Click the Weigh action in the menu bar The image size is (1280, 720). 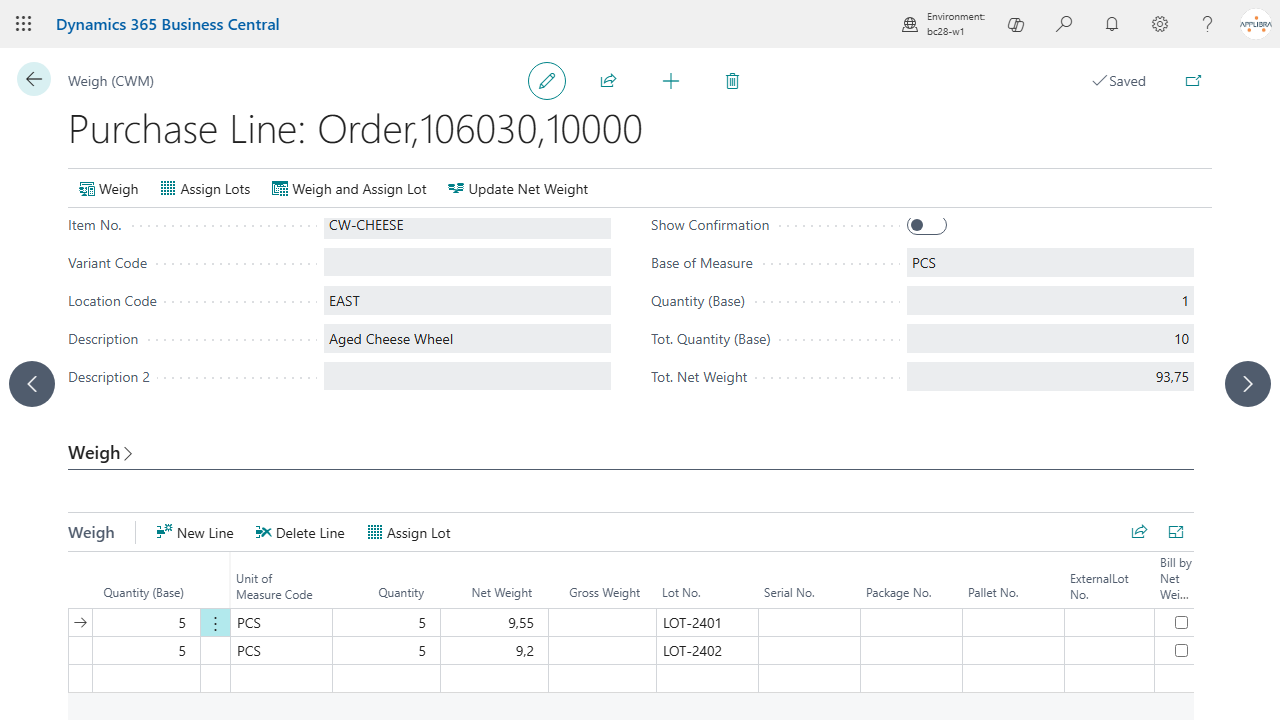[x=109, y=189]
